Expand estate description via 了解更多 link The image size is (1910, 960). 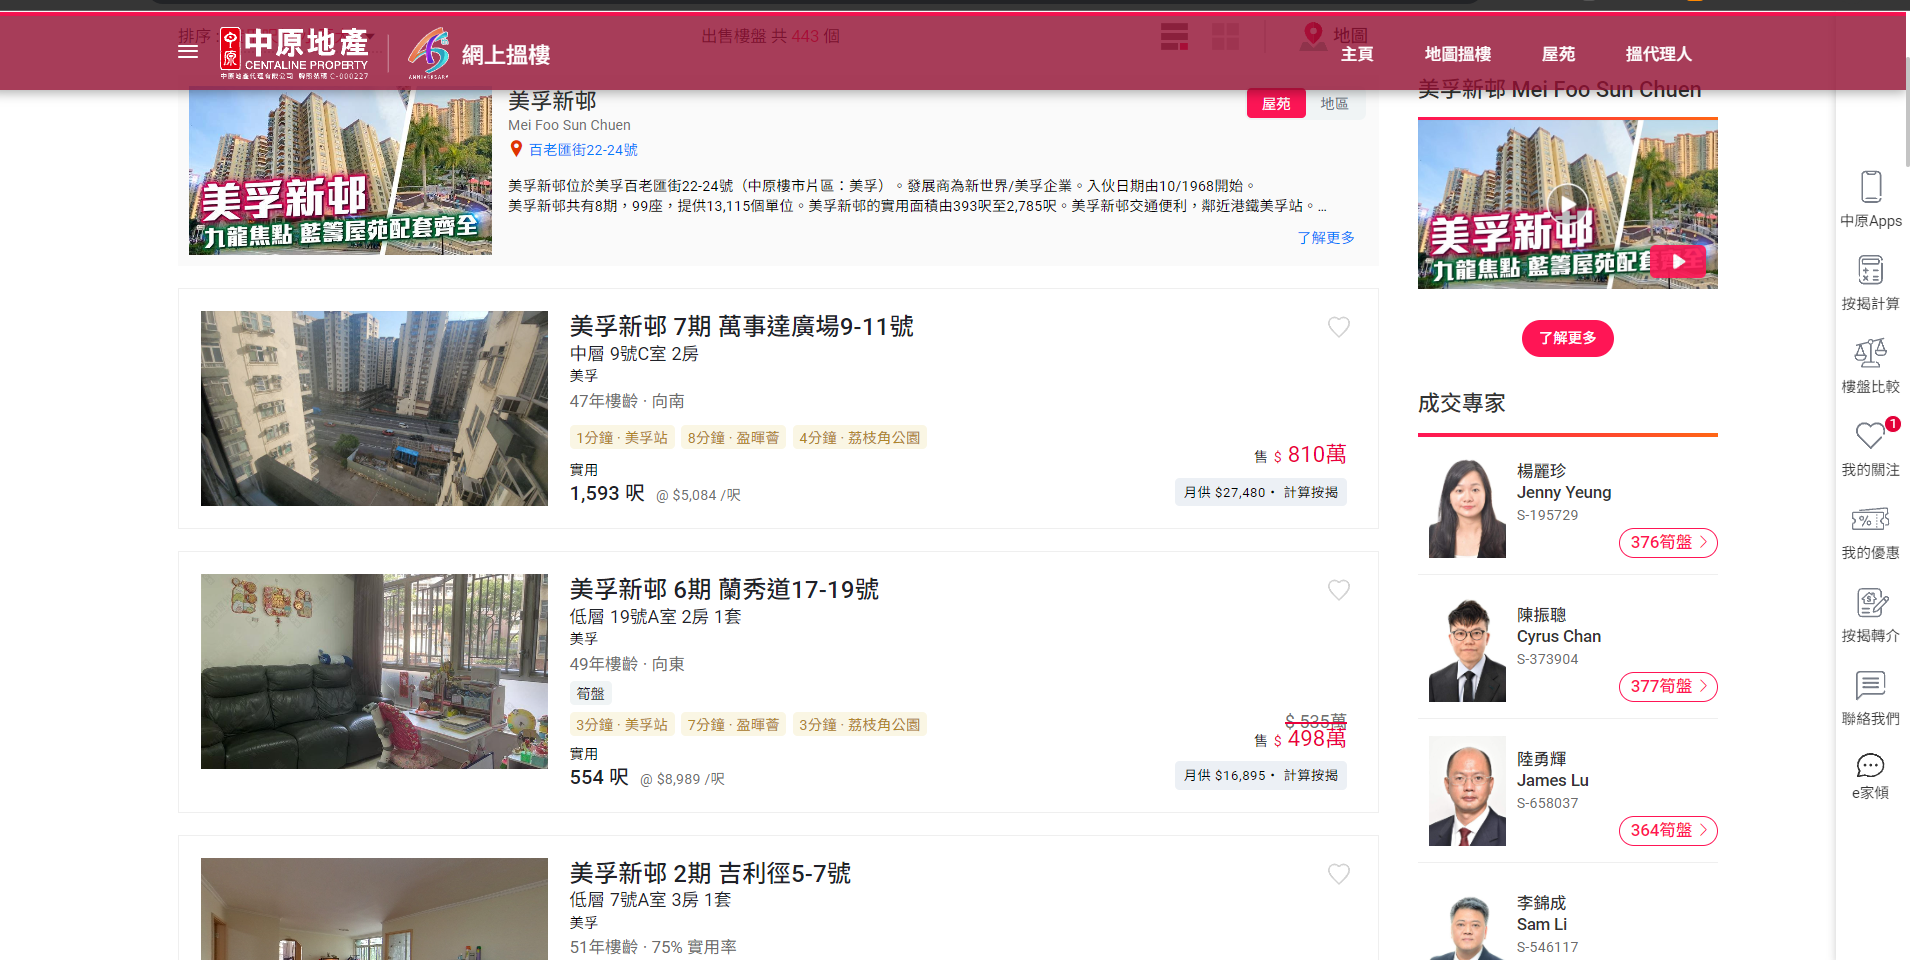1326,237
